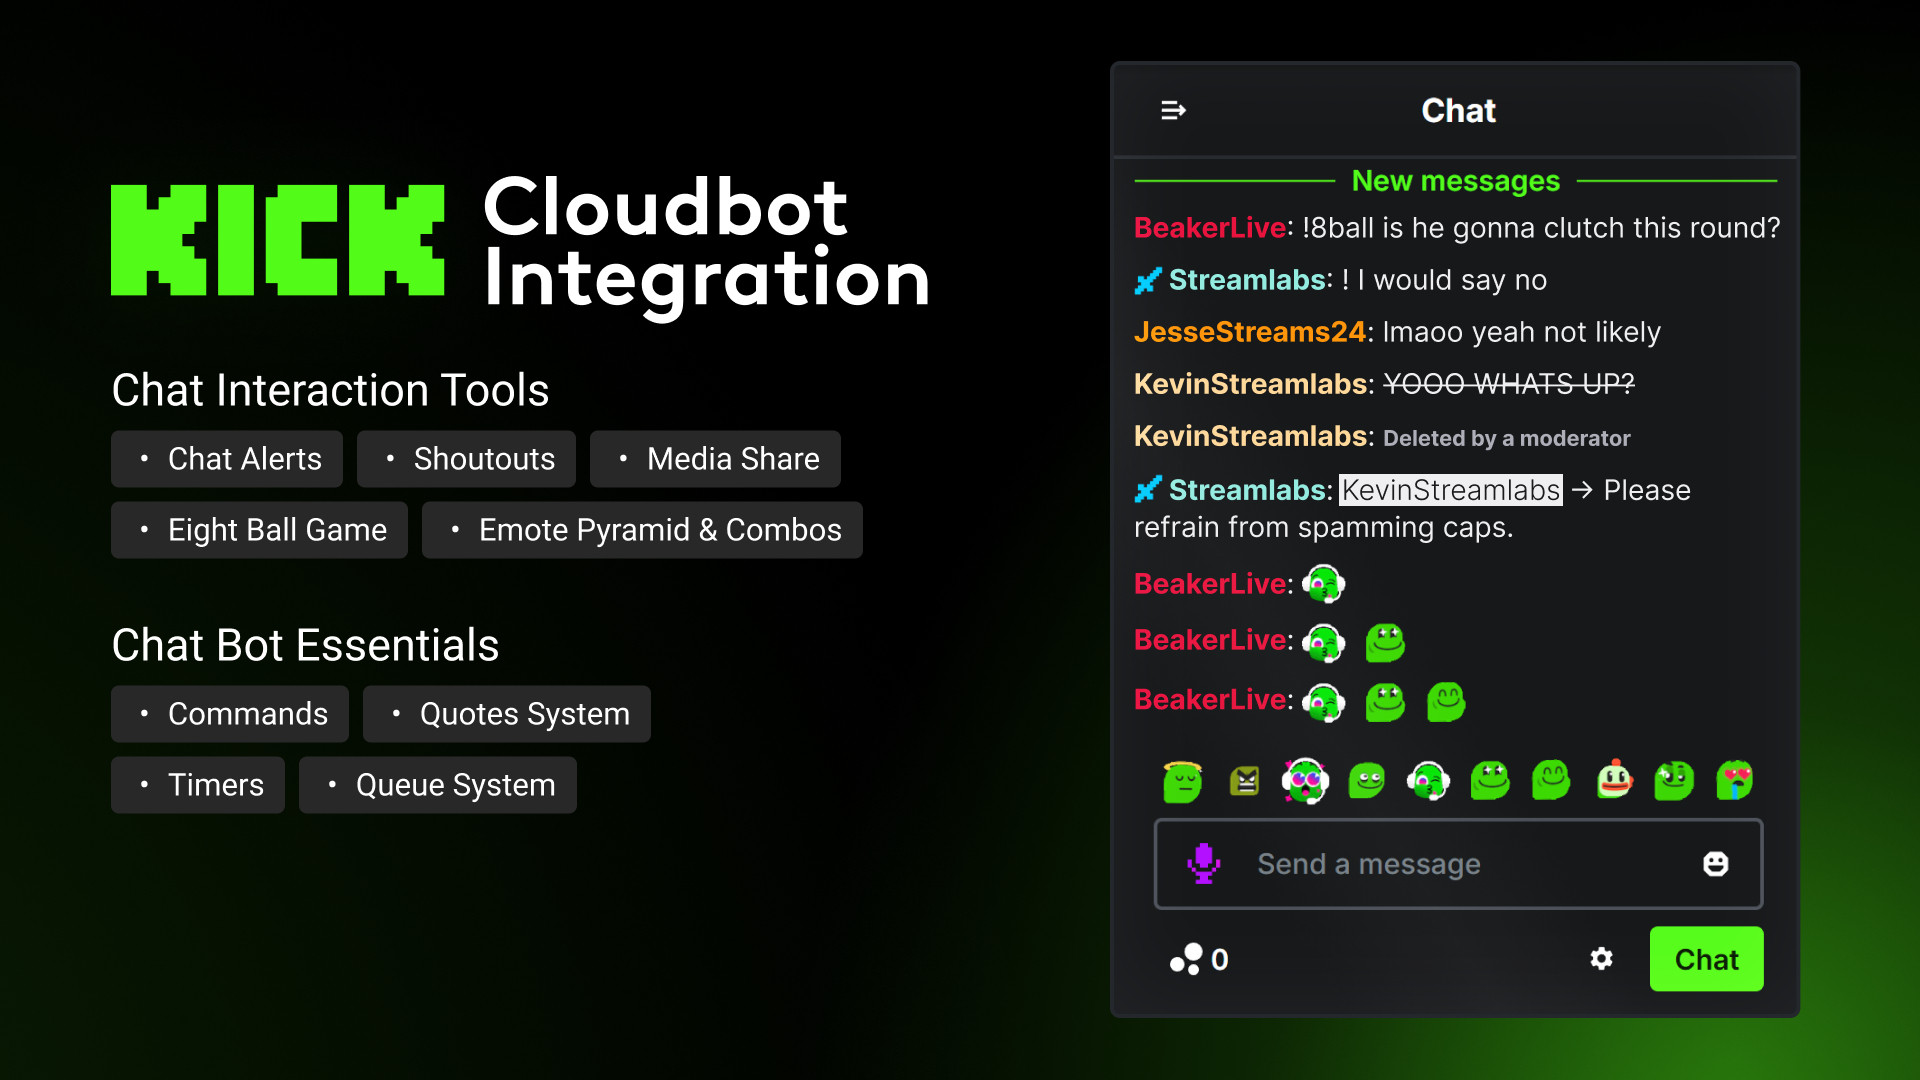The width and height of the screenshot is (1920, 1080).
Task: Jump to the 'New messages' divider label
Action: pyautogui.click(x=1456, y=181)
